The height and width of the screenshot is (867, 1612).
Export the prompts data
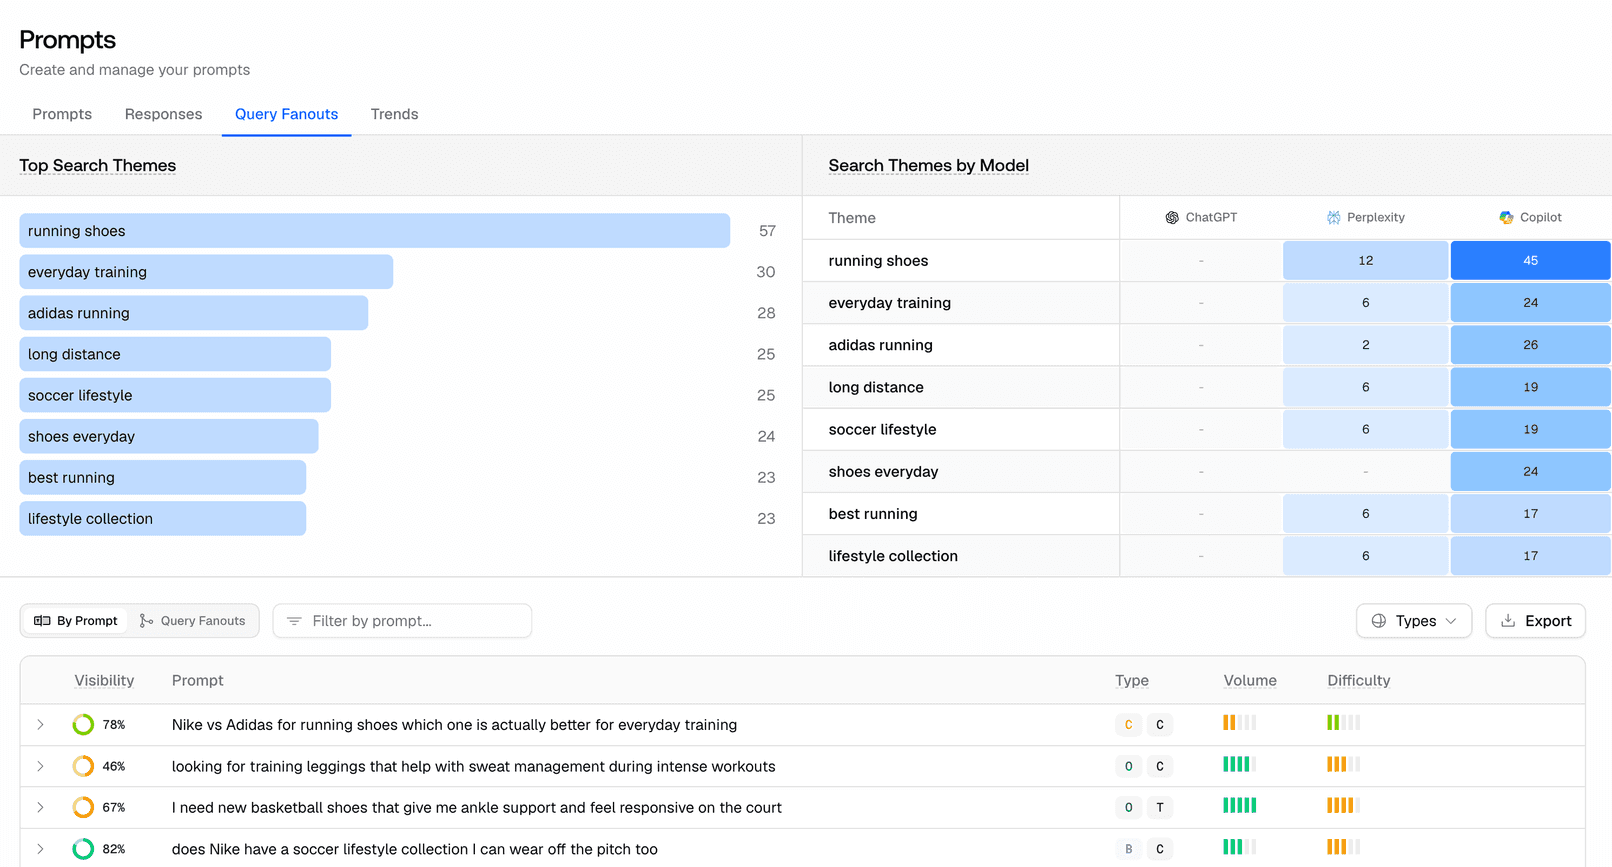coord(1536,621)
